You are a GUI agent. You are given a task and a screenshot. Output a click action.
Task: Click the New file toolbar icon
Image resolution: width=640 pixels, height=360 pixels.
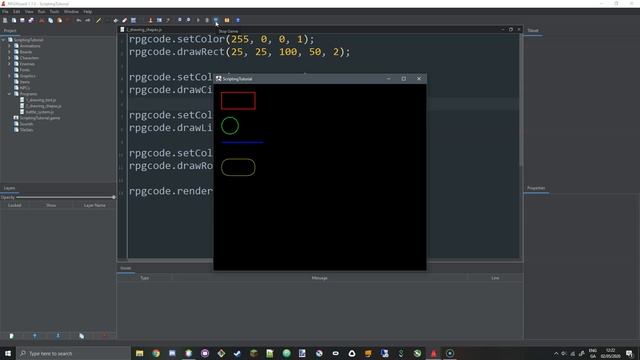pyautogui.click(x=5, y=20)
